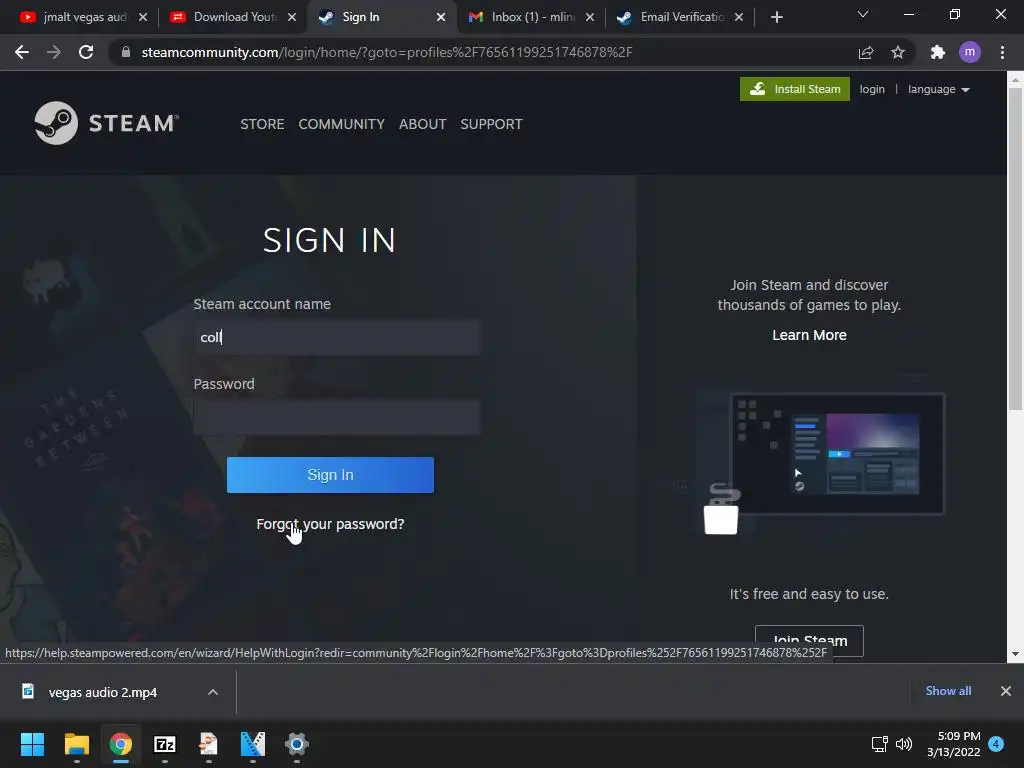Click 'Forgot your password?' link
Viewport: 1024px width, 768px height.
pos(330,524)
